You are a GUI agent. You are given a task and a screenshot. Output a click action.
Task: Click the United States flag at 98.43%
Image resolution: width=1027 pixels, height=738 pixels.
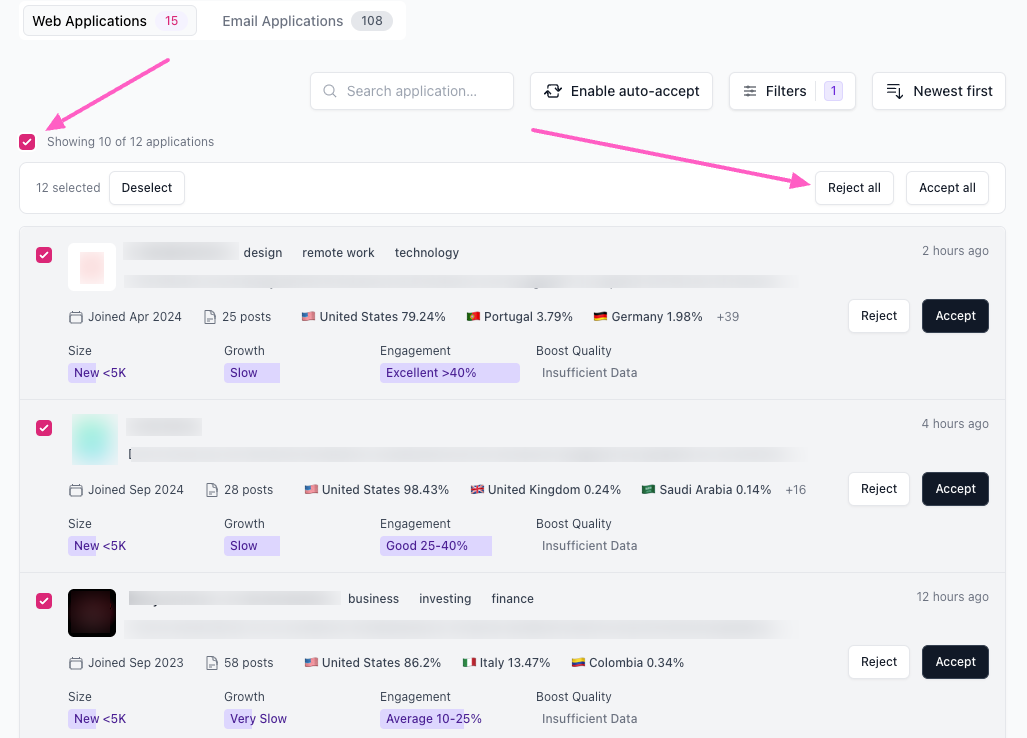pyautogui.click(x=311, y=490)
